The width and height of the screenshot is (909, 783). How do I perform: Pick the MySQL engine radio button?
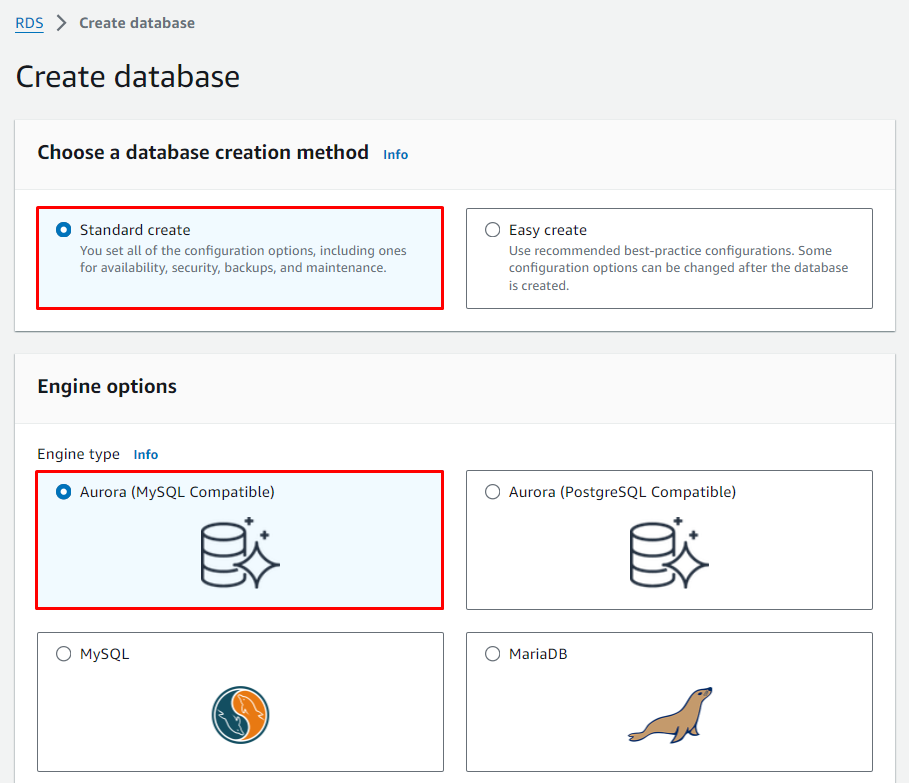pos(64,654)
